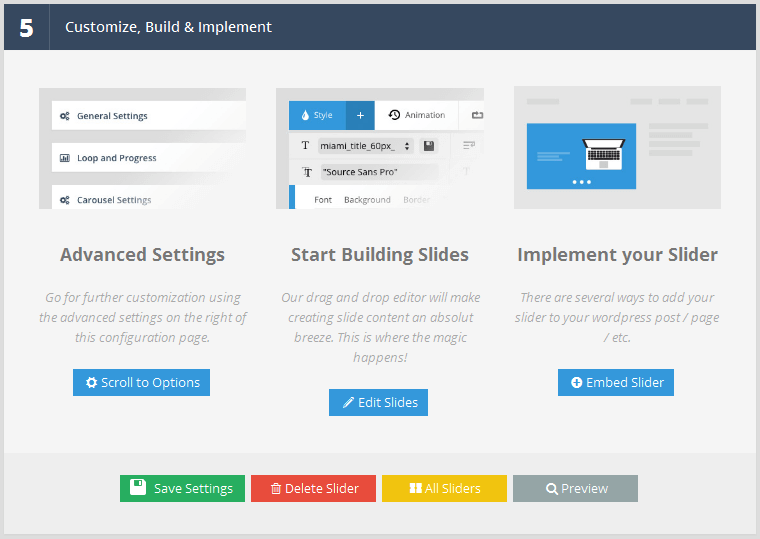Switch to the Background tab
Image resolution: width=760 pixels, height=539 pixels.
(x=367, y=200)
